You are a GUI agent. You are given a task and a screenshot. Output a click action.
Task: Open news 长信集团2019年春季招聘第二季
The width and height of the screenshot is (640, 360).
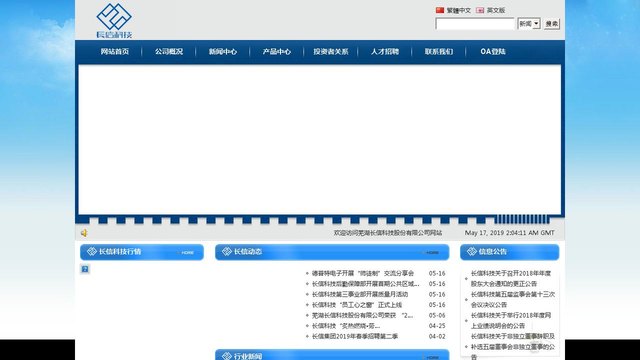point(355,336)
